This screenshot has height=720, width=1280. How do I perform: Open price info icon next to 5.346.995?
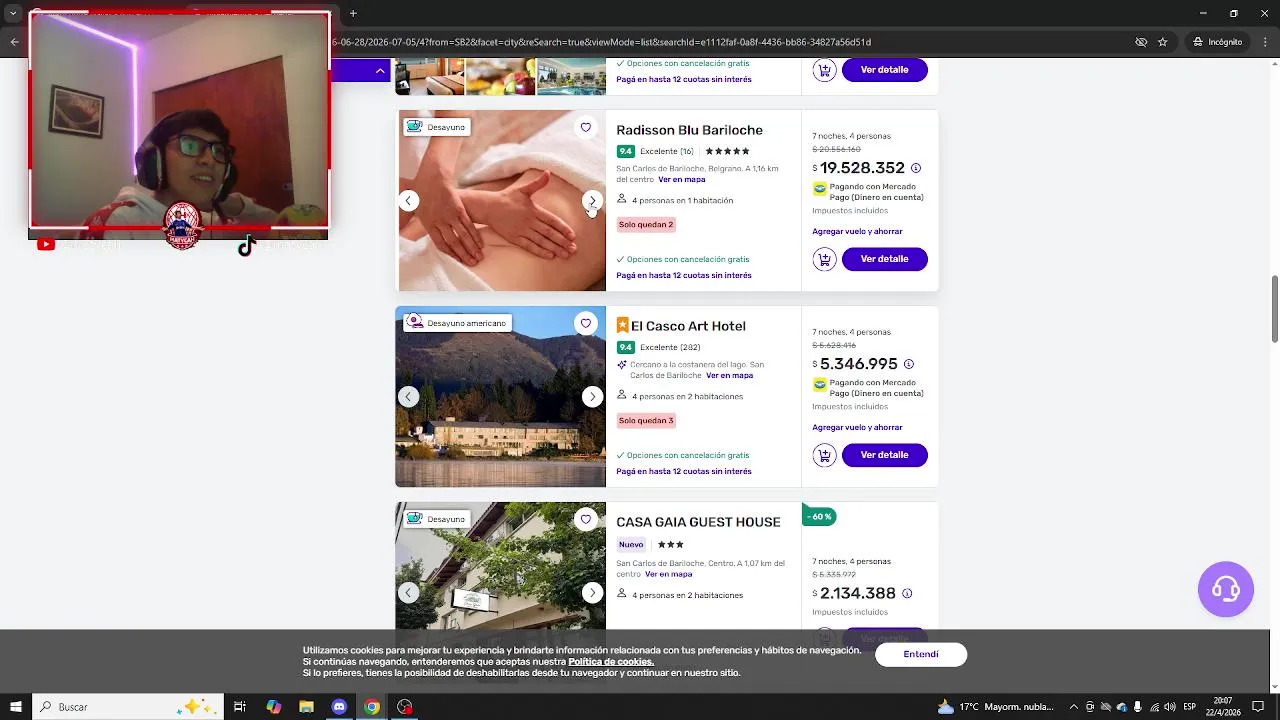[x=908, y=364]
